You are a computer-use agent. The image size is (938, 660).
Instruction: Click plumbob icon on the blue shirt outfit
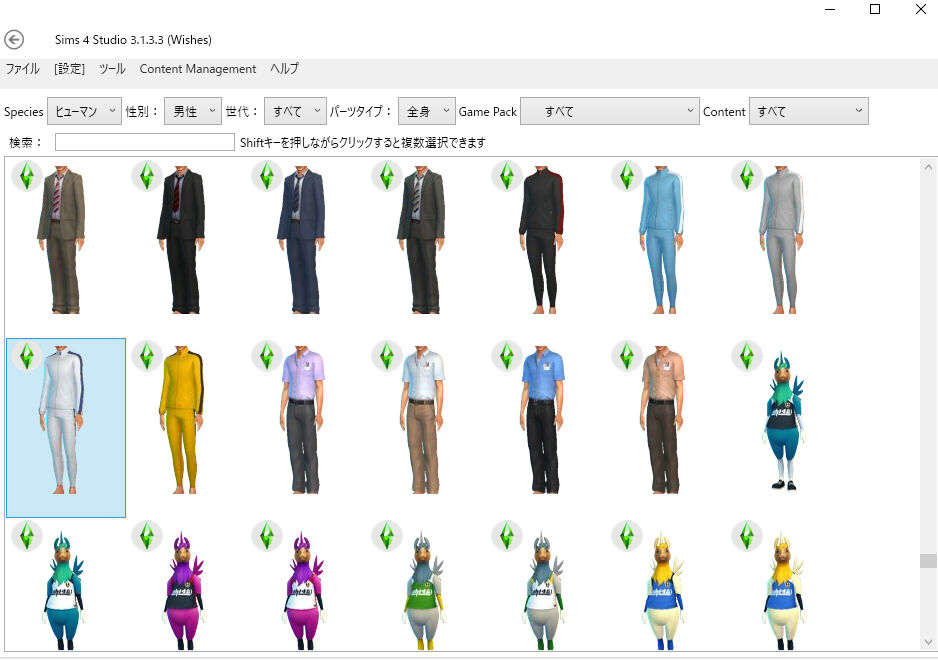(507, 356)
